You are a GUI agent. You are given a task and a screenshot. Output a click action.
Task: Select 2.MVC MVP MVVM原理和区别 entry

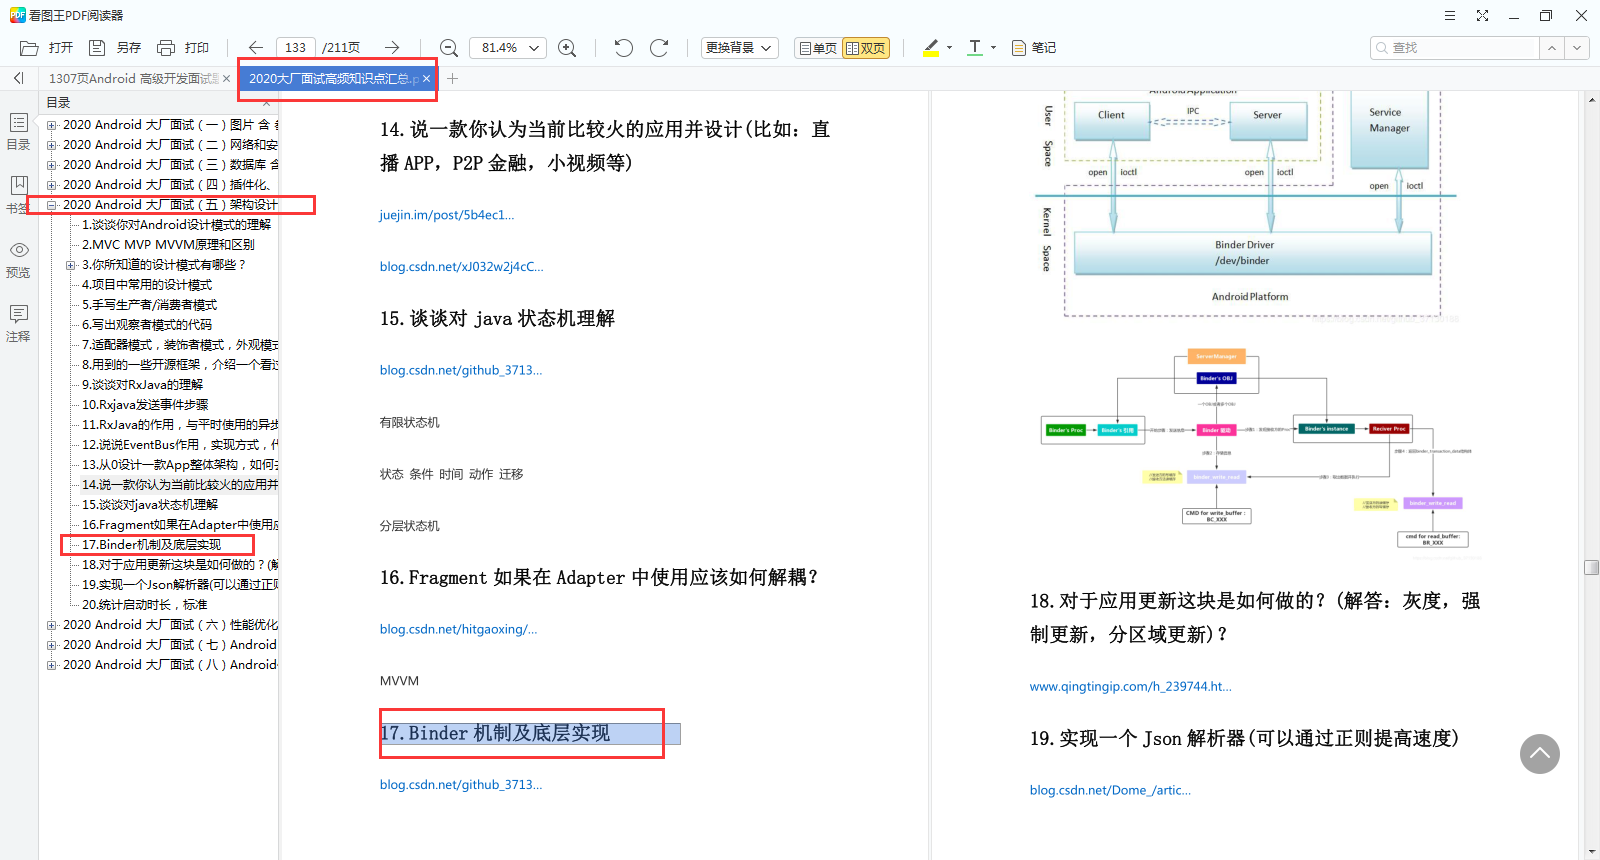(x=168, y=245)
